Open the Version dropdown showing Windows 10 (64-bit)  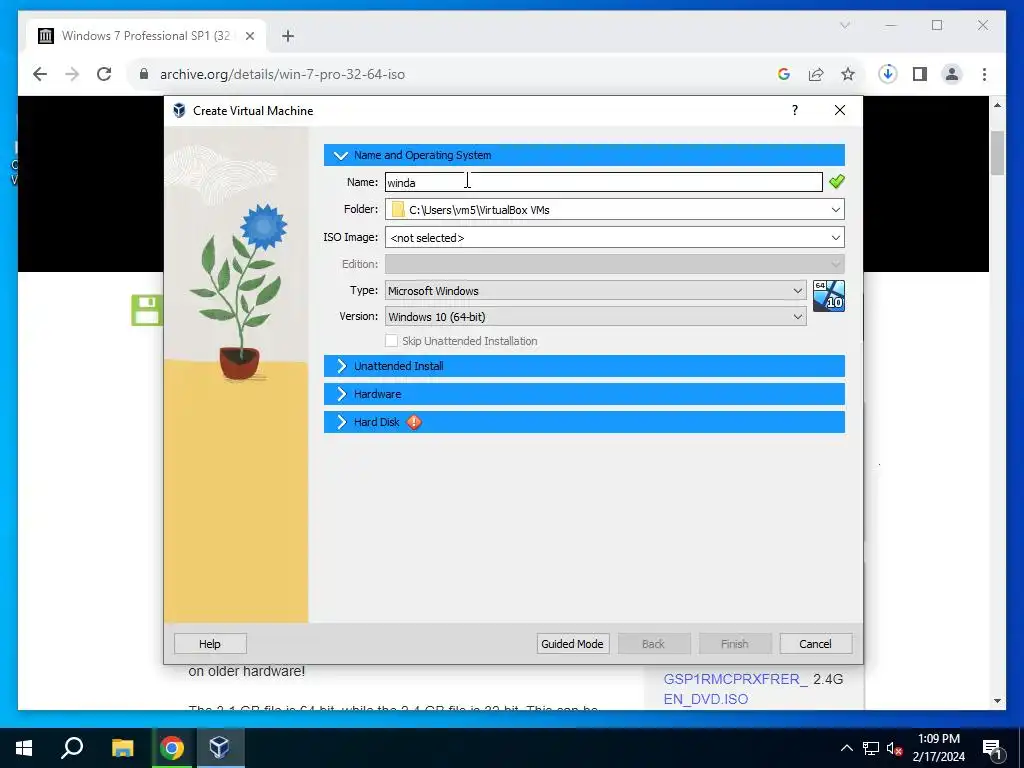tap(595, 317)
